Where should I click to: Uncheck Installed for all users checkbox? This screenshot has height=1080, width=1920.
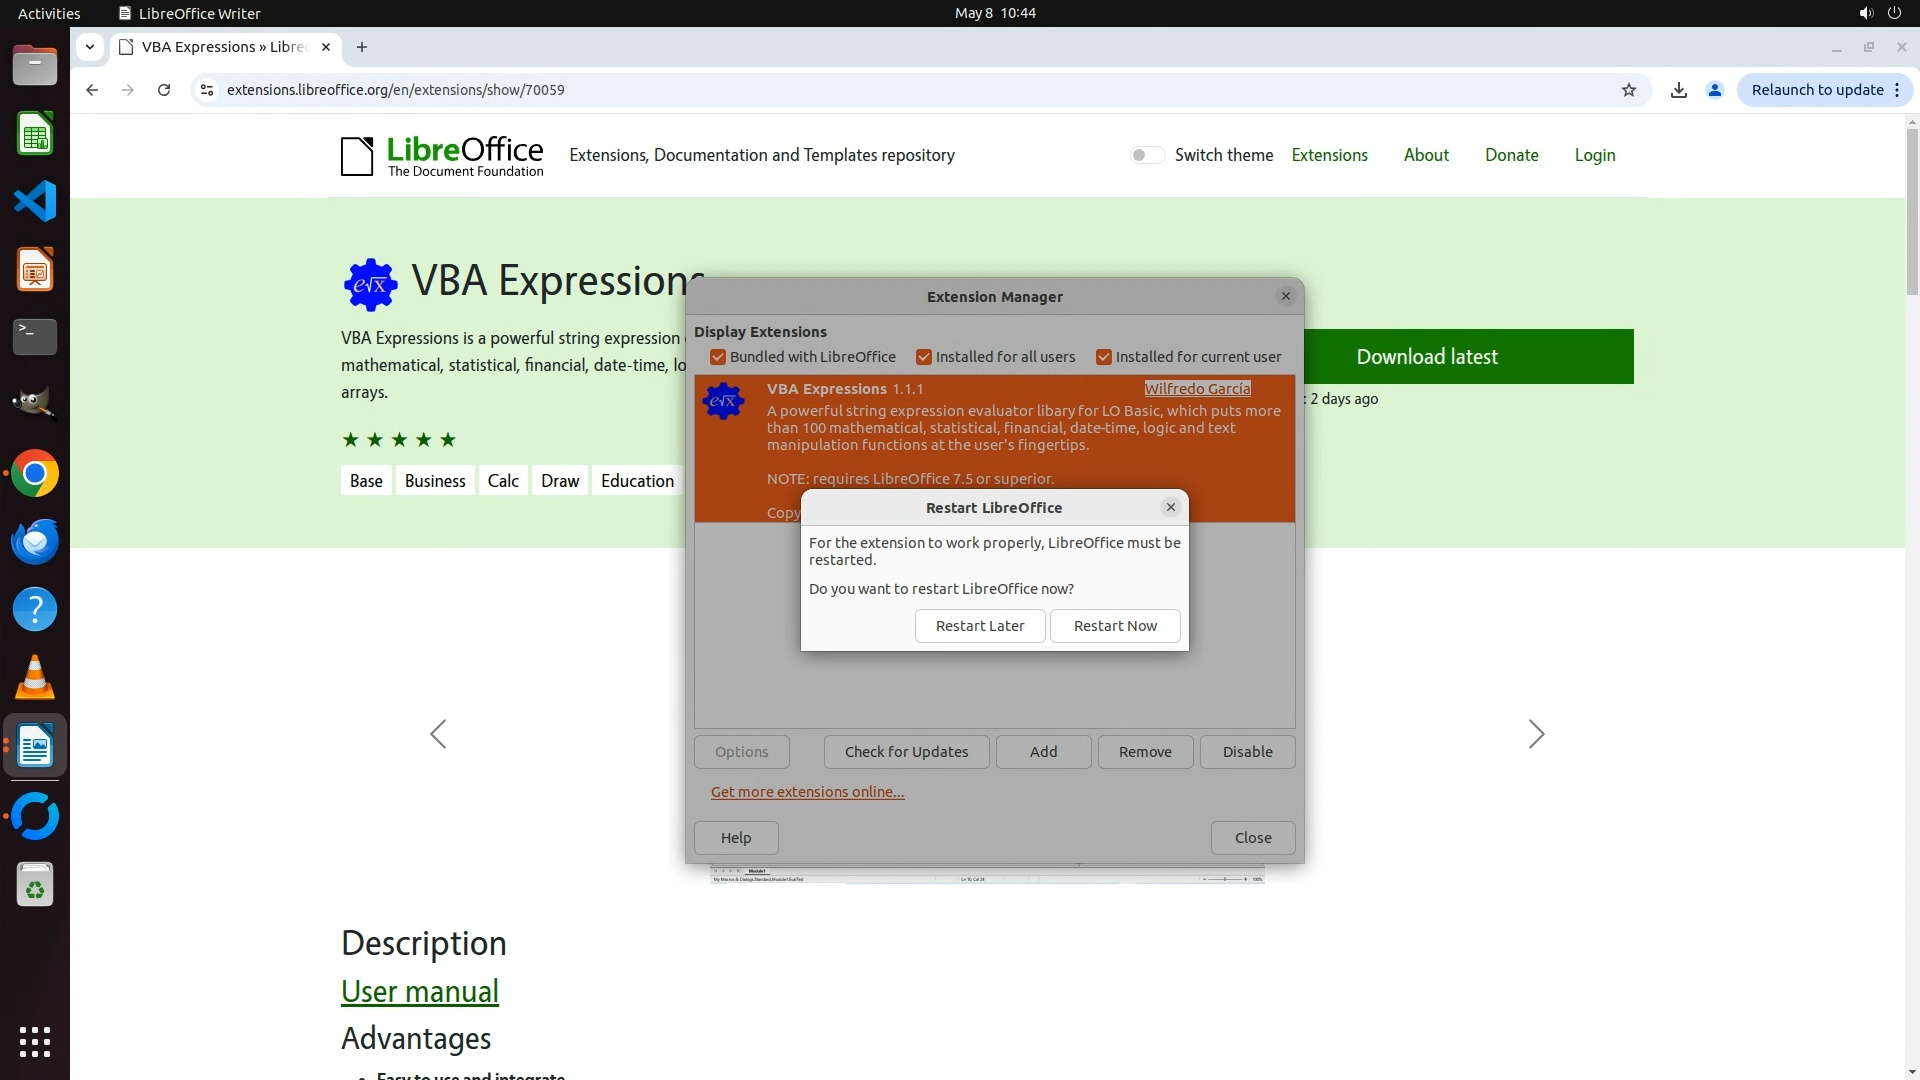pos(924,357)
